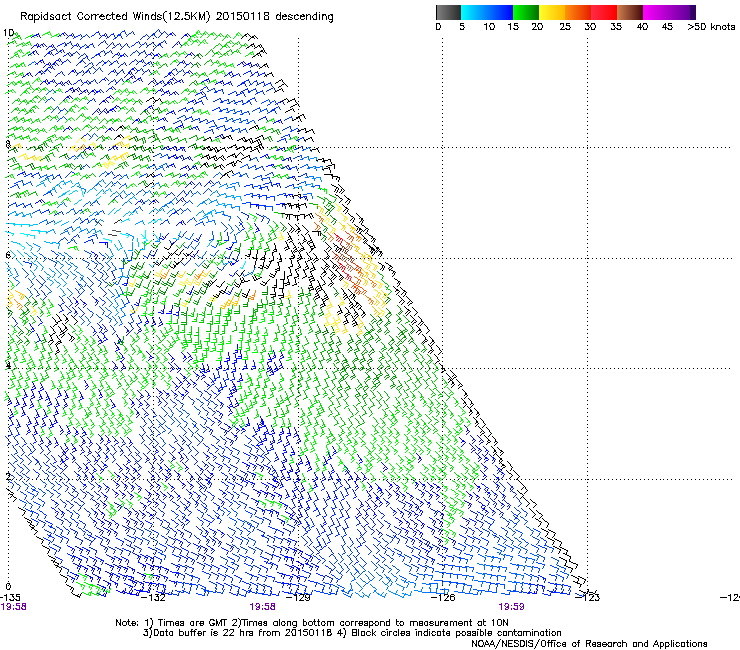Click the note line 'Times are GMT'

(193, 623)
